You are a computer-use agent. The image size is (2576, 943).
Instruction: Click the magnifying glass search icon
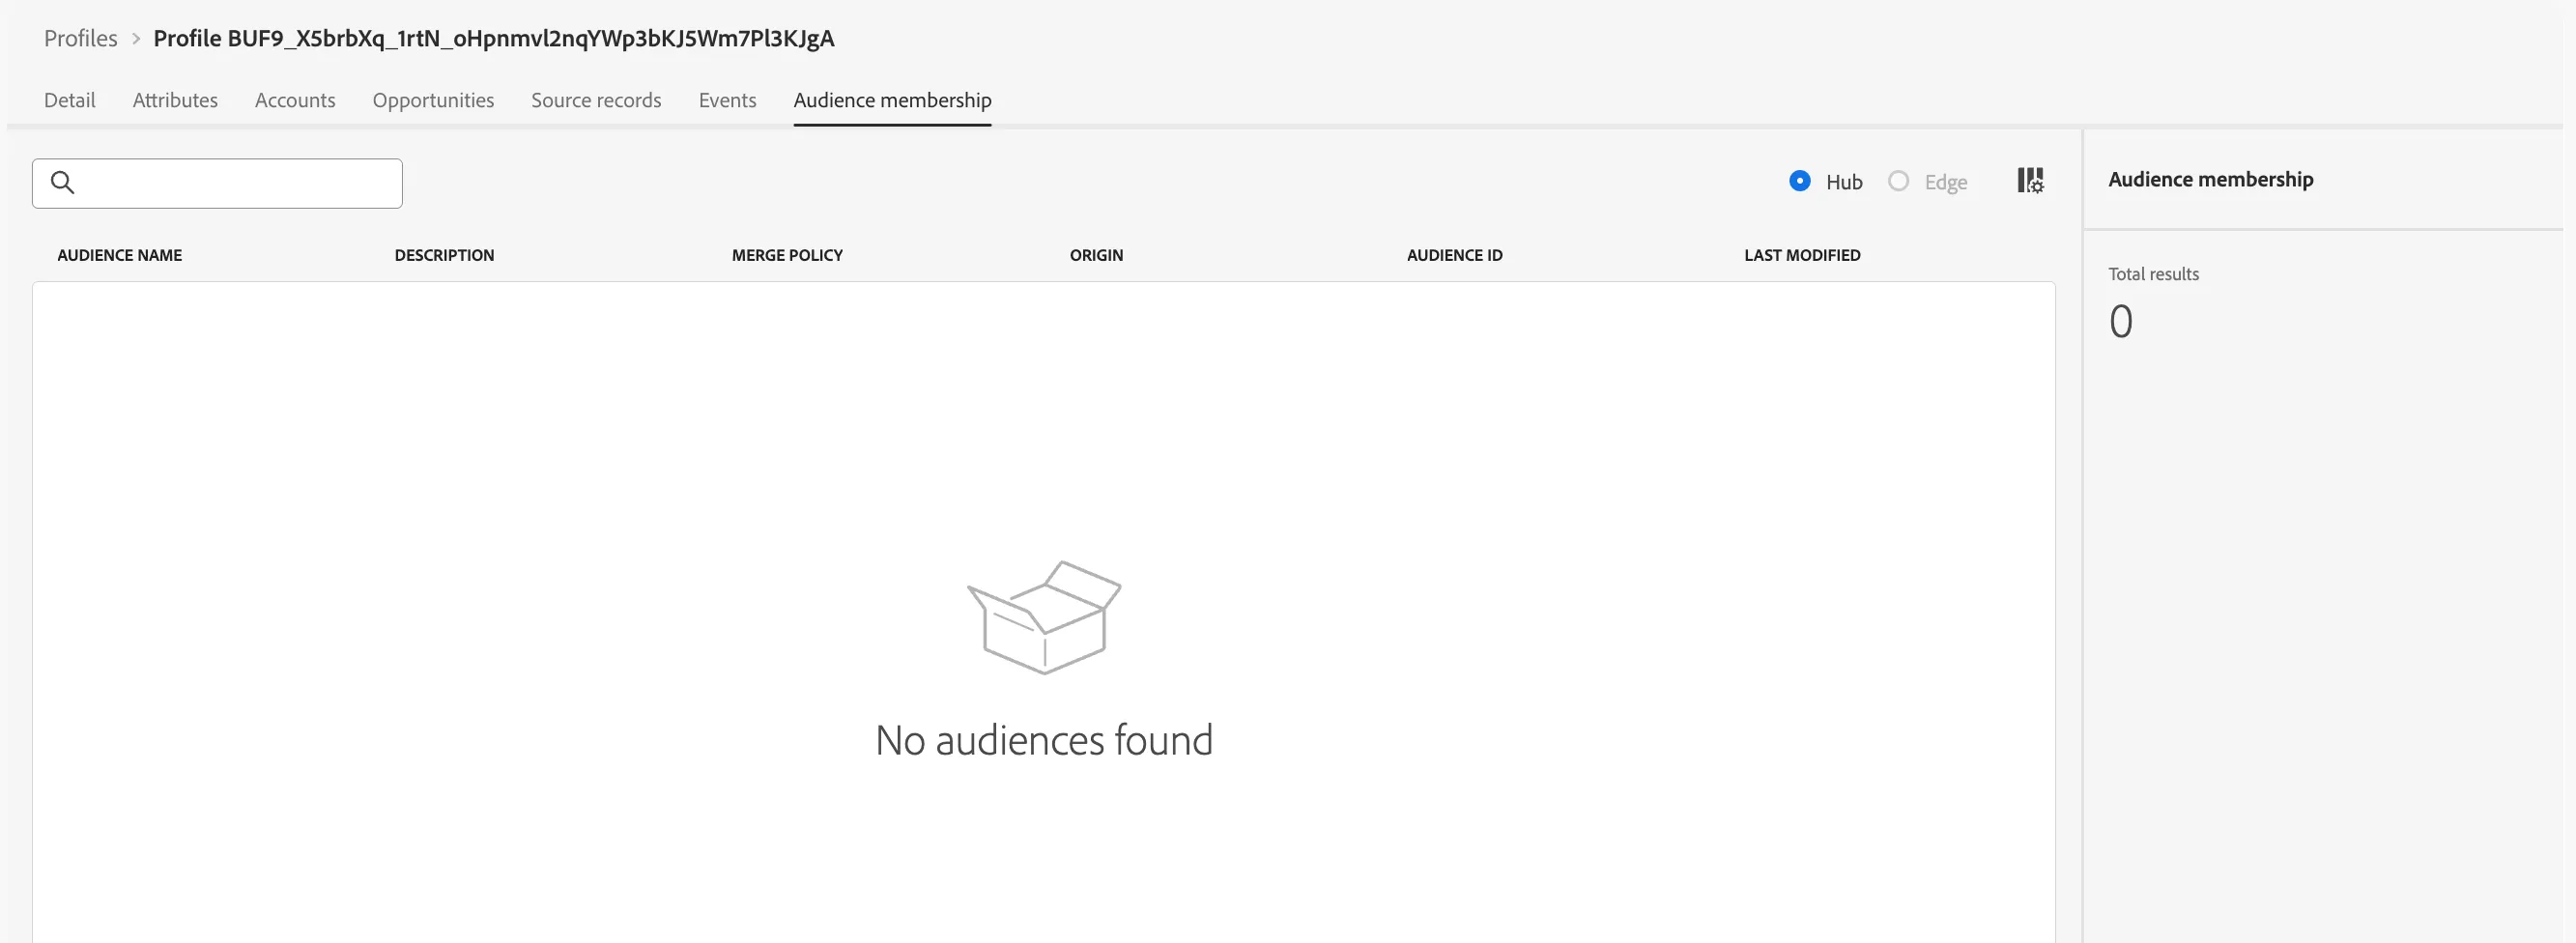pos(62,183)
